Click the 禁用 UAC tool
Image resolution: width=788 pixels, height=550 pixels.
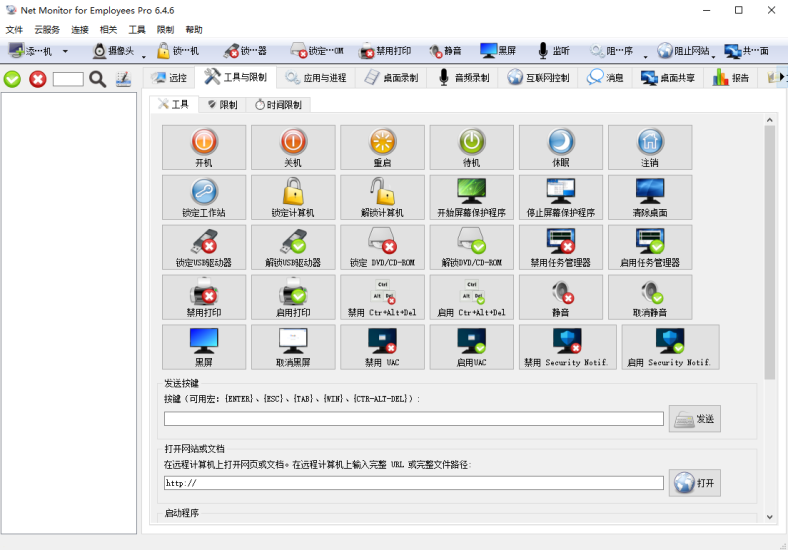pyautogui.click(x=382, y=347)
